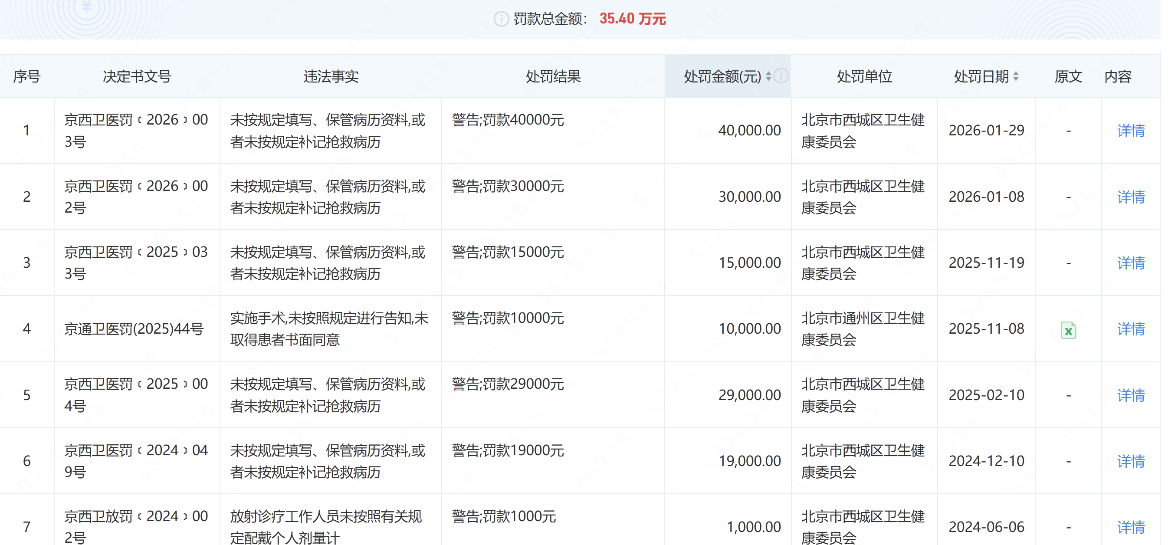Open 详情 for 京通卫医罚(2025)44号 row
The height and width of the screenshot is (545, 1168).
[x=1131, y=329]
